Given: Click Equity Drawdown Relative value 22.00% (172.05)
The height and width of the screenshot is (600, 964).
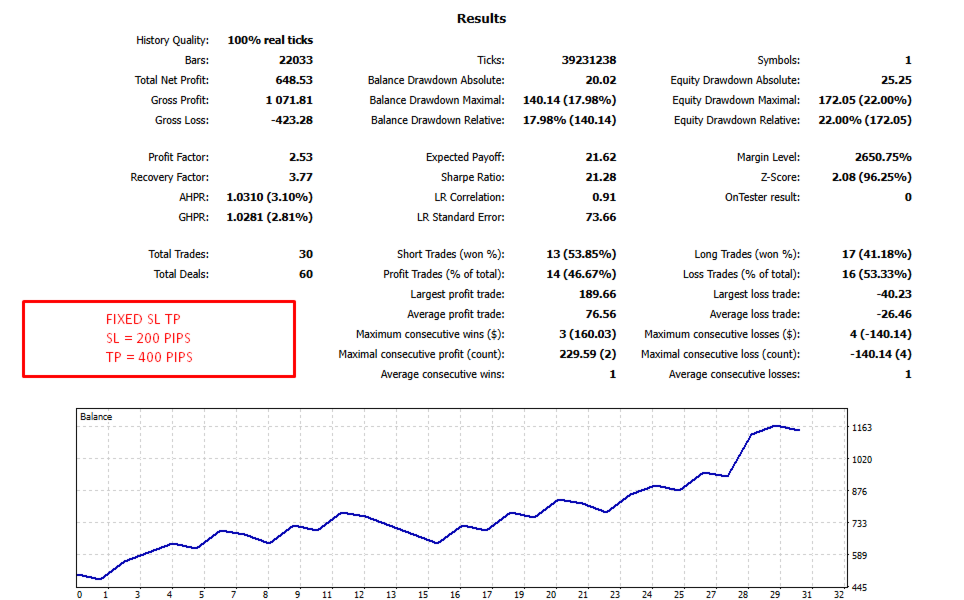Looking at the screenshot, I should (x=865, y=120).
